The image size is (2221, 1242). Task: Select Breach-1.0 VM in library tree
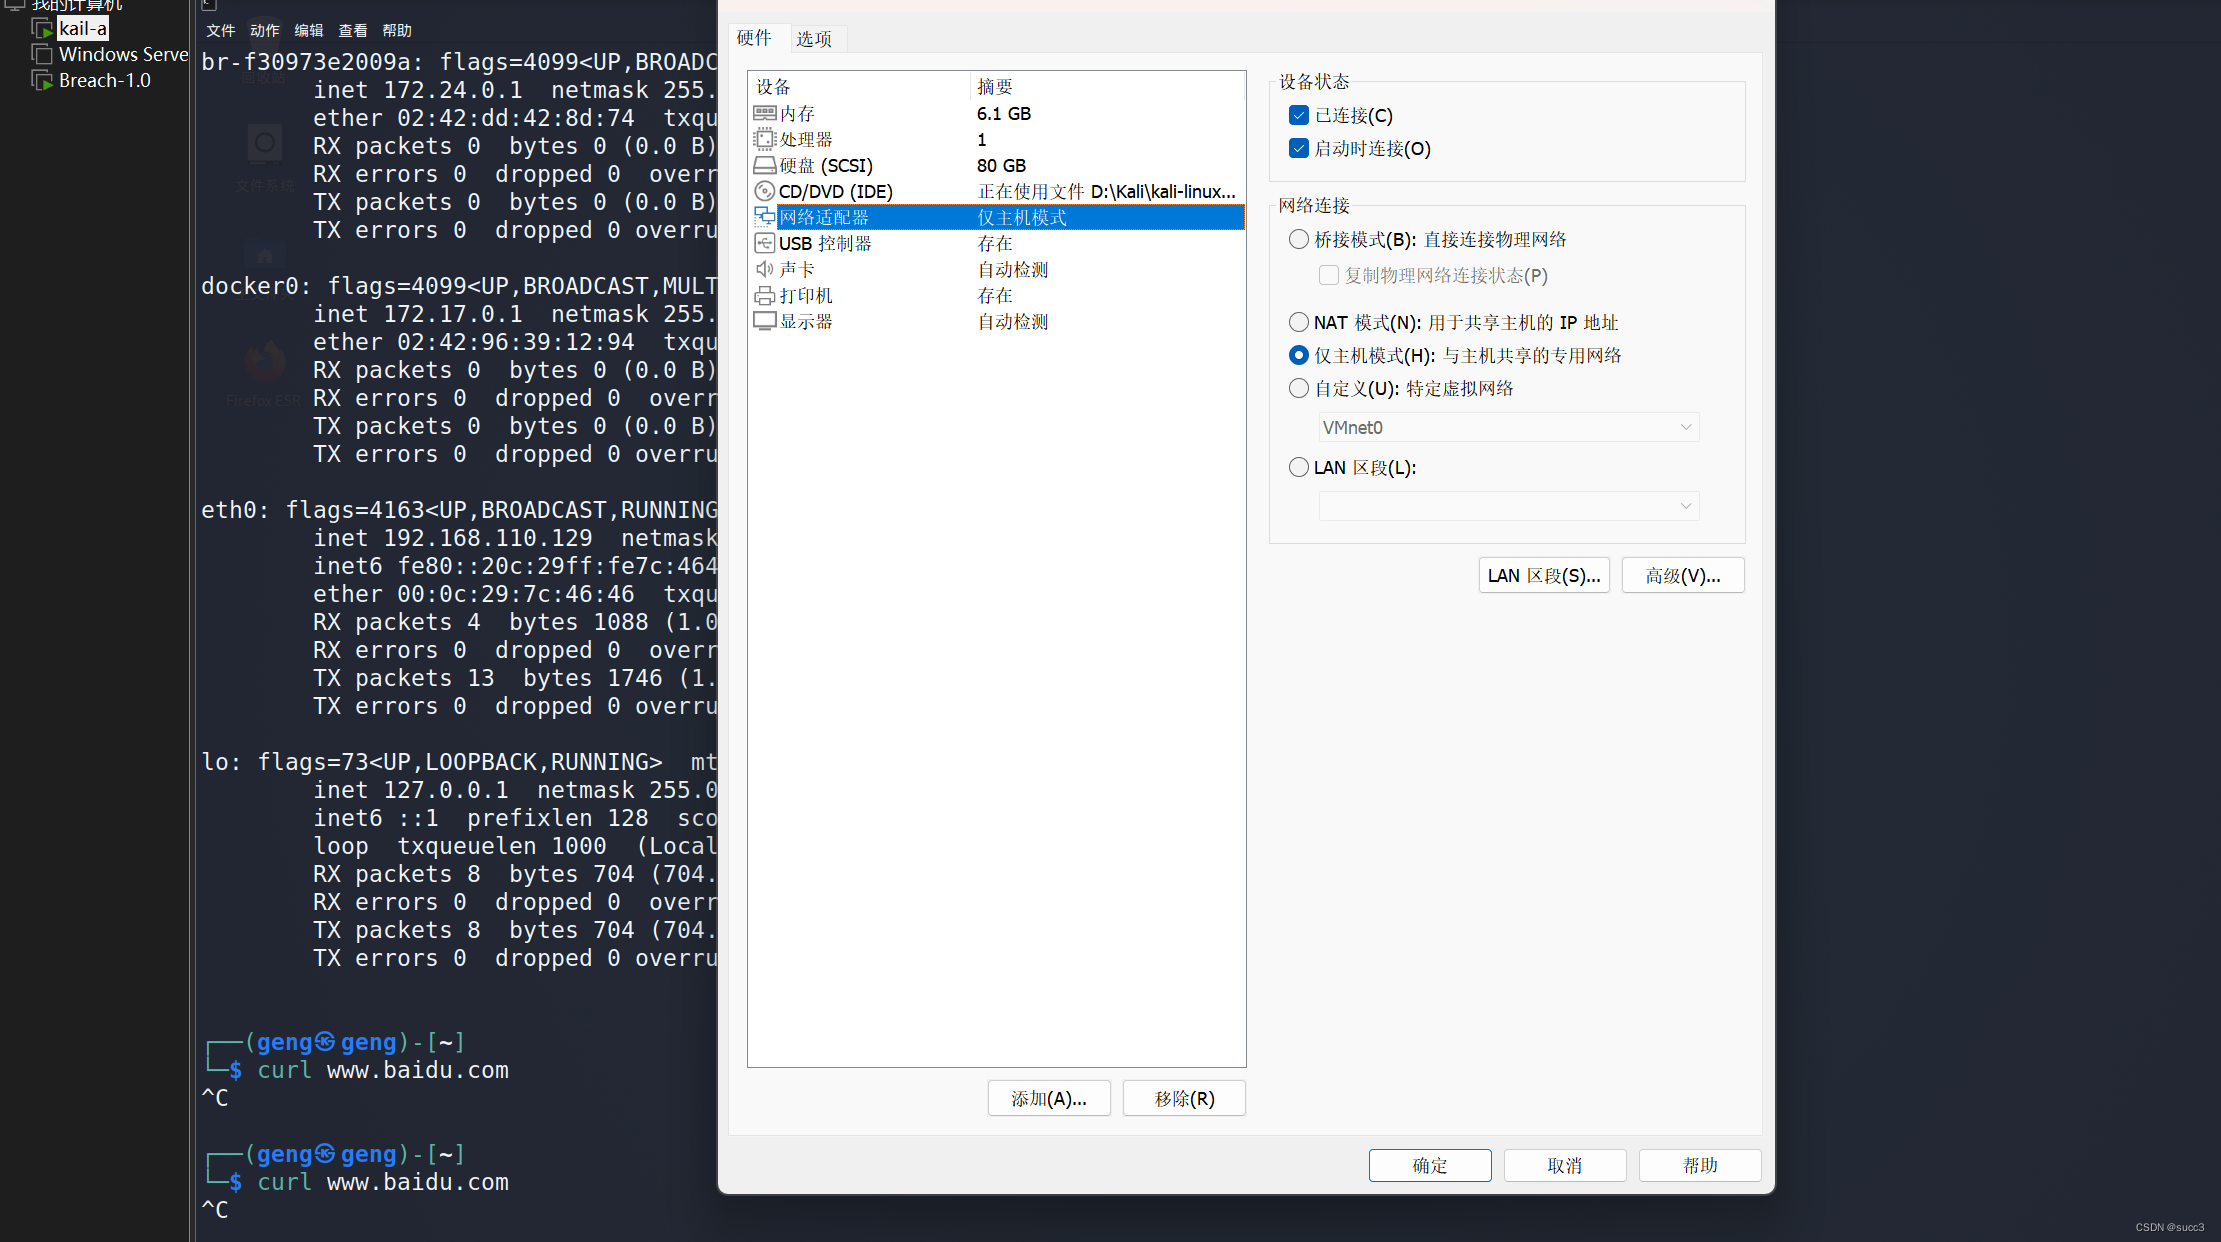(x=104, y=81)
